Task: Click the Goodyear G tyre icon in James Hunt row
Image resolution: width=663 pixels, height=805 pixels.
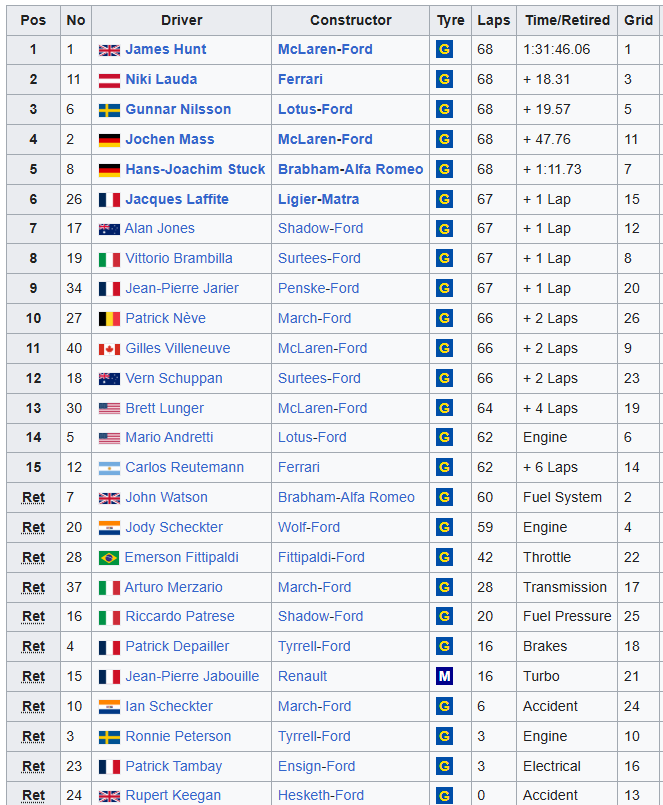Action: point(444,49)
